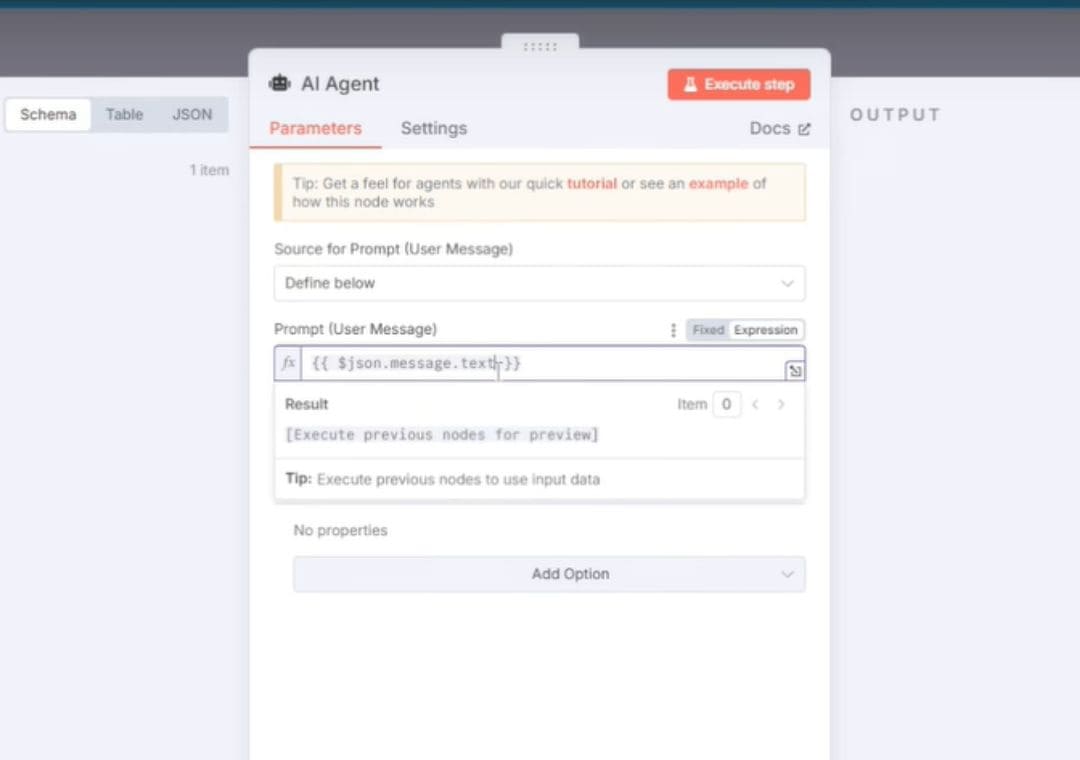Open the Source for Prompt dropdown
The width and height of the screenshot is (1080, 760).
(539, 283)
